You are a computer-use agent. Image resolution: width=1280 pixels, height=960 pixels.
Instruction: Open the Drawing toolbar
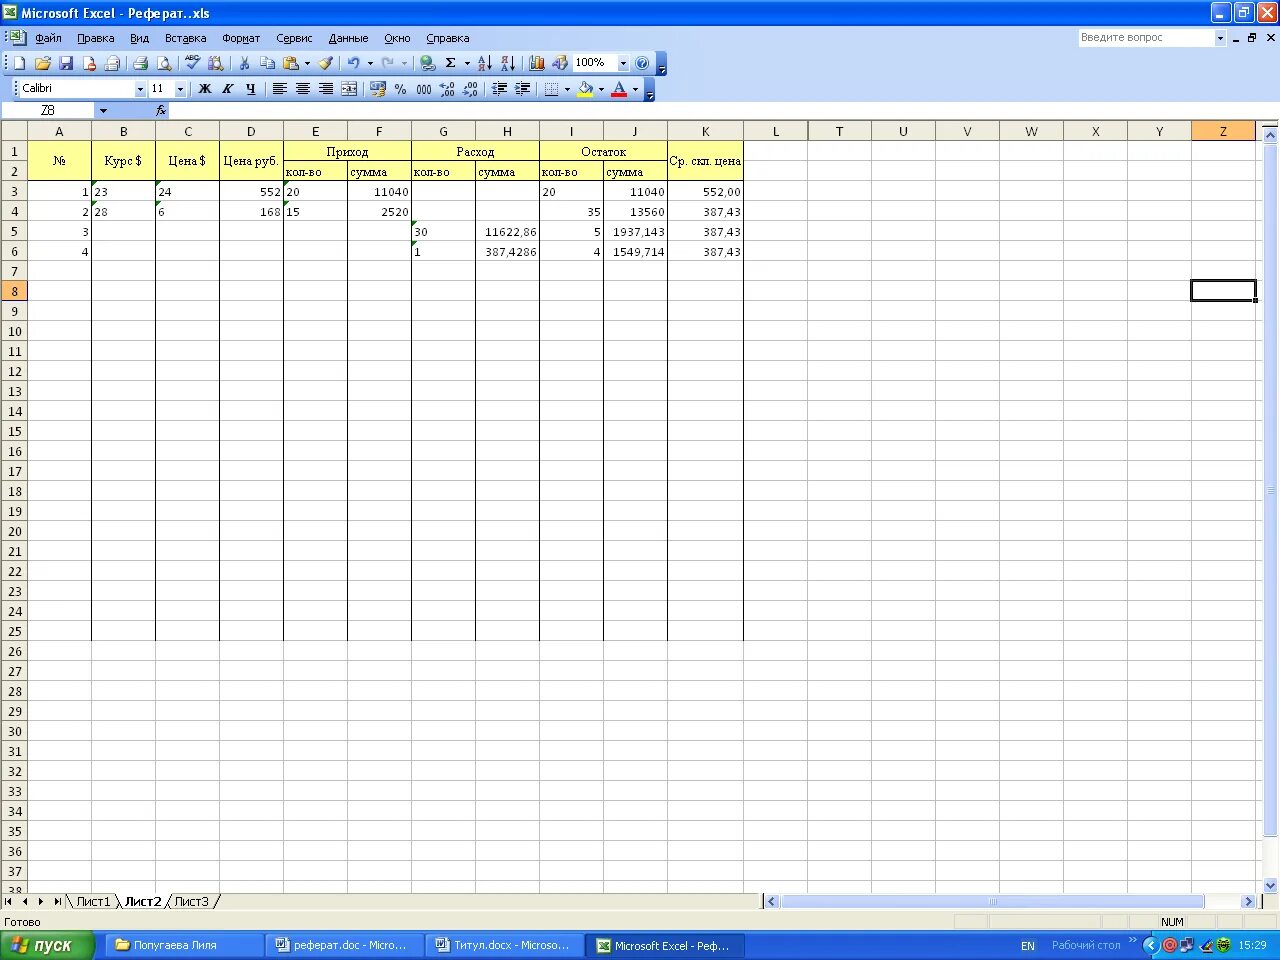[559, 63]
